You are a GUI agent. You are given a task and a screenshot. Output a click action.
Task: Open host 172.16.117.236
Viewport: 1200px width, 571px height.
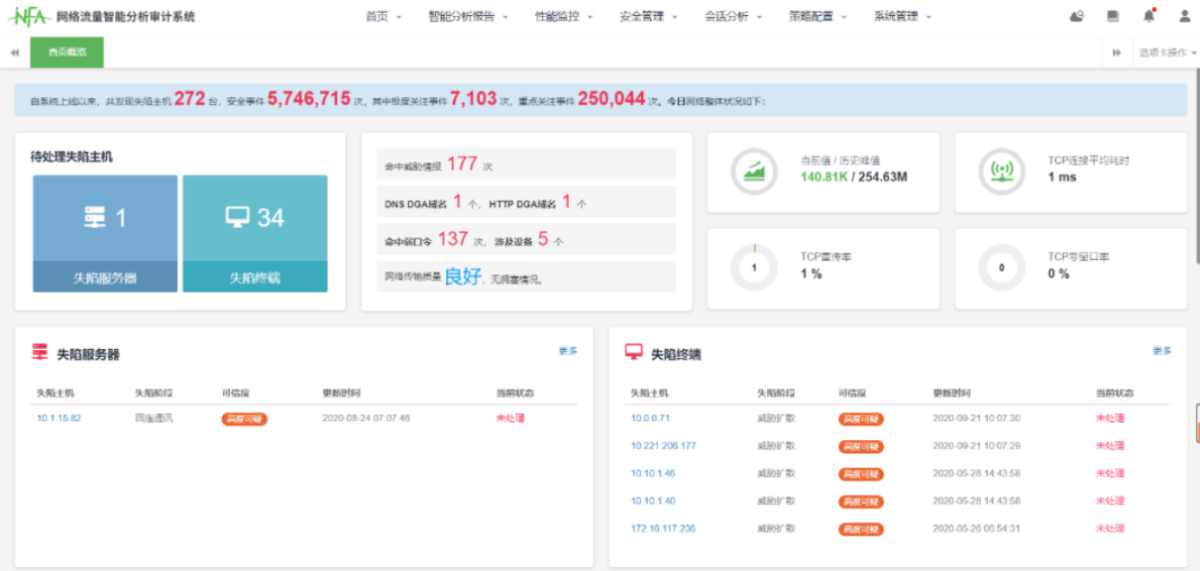[x=663, y=528]
